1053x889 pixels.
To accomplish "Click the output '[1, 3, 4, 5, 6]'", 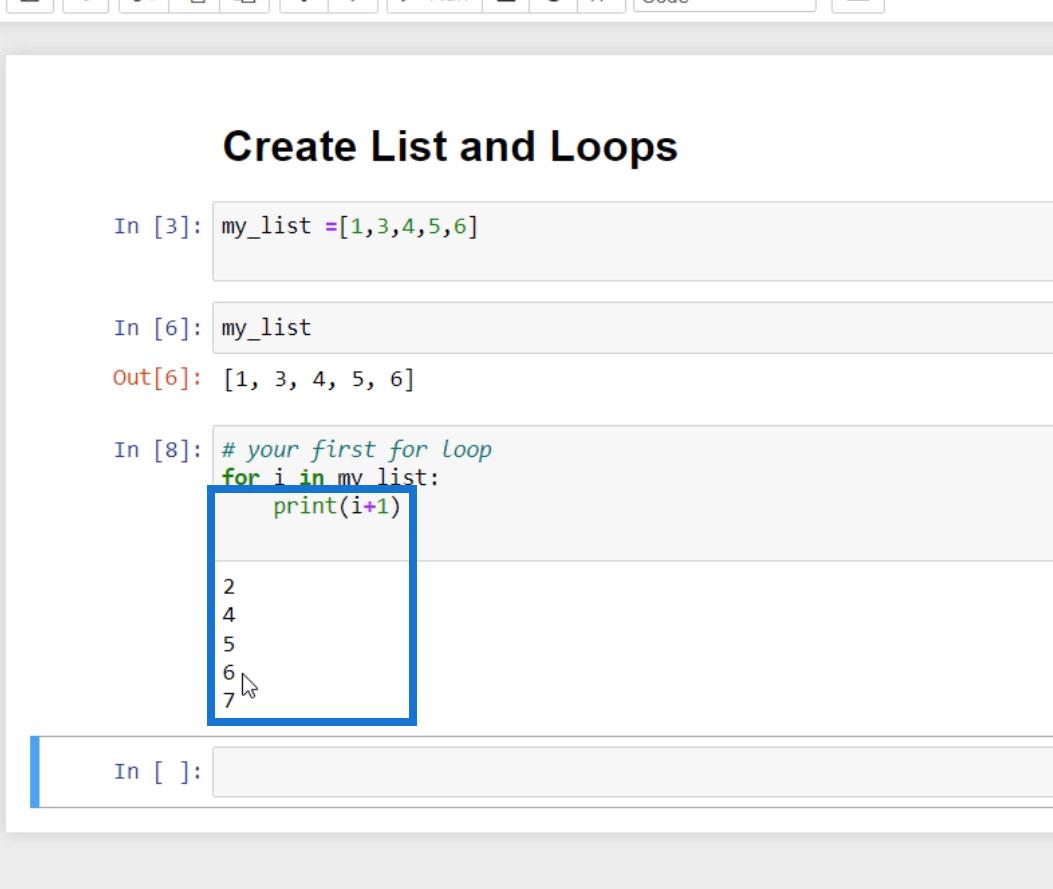I will click(x=318, y=379).
